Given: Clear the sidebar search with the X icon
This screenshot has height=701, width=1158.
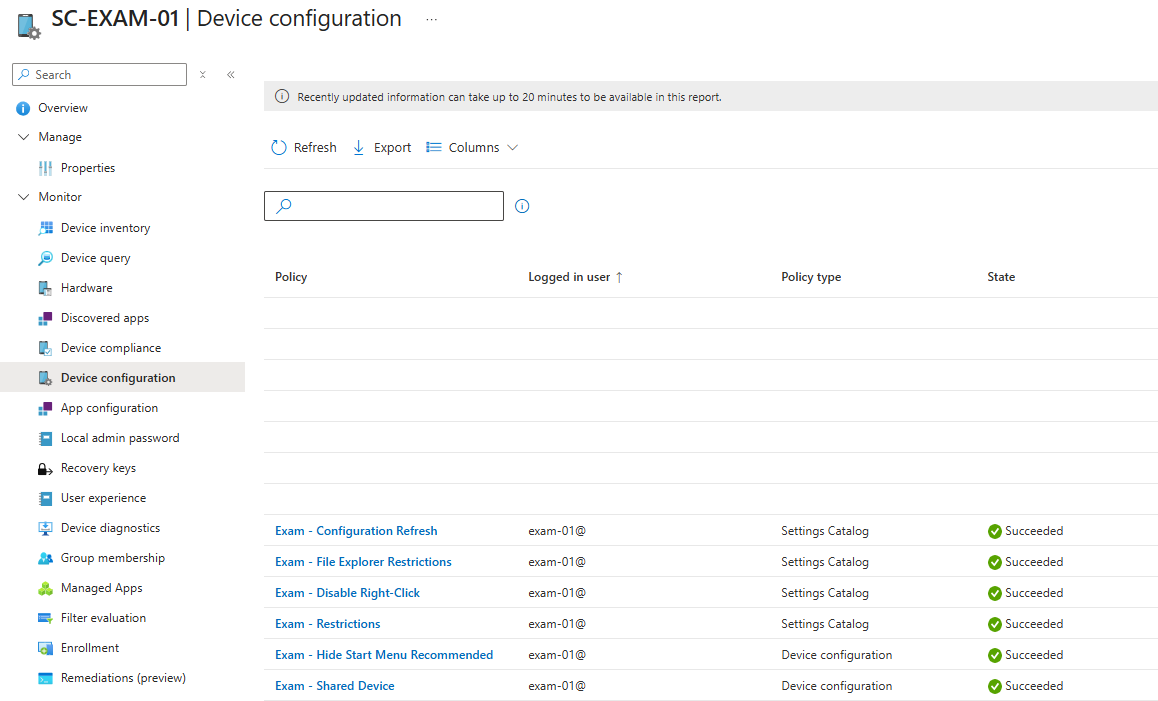Looking at the screenshot, I should point(202,75).
